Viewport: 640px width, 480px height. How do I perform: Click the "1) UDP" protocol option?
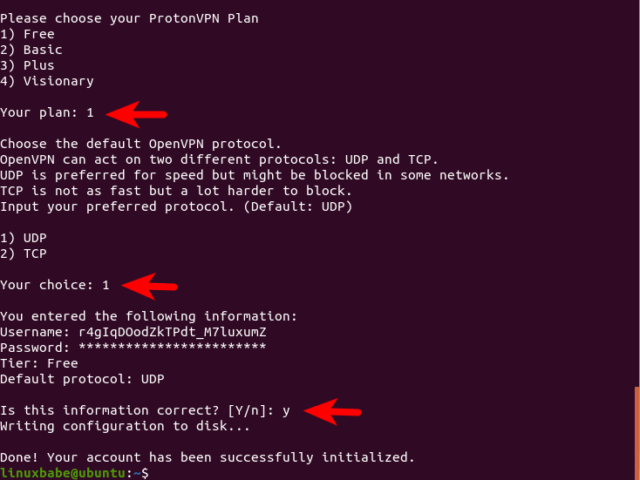click(x=23, y=238)
